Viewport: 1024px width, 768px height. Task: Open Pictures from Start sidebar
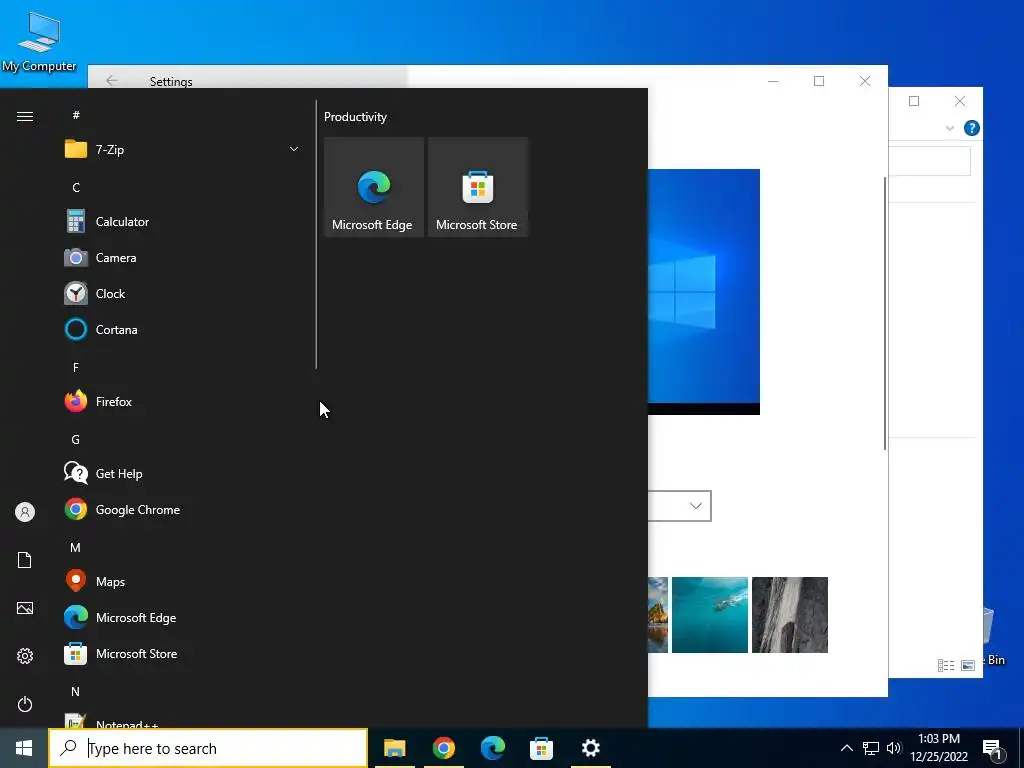(25, 609)
